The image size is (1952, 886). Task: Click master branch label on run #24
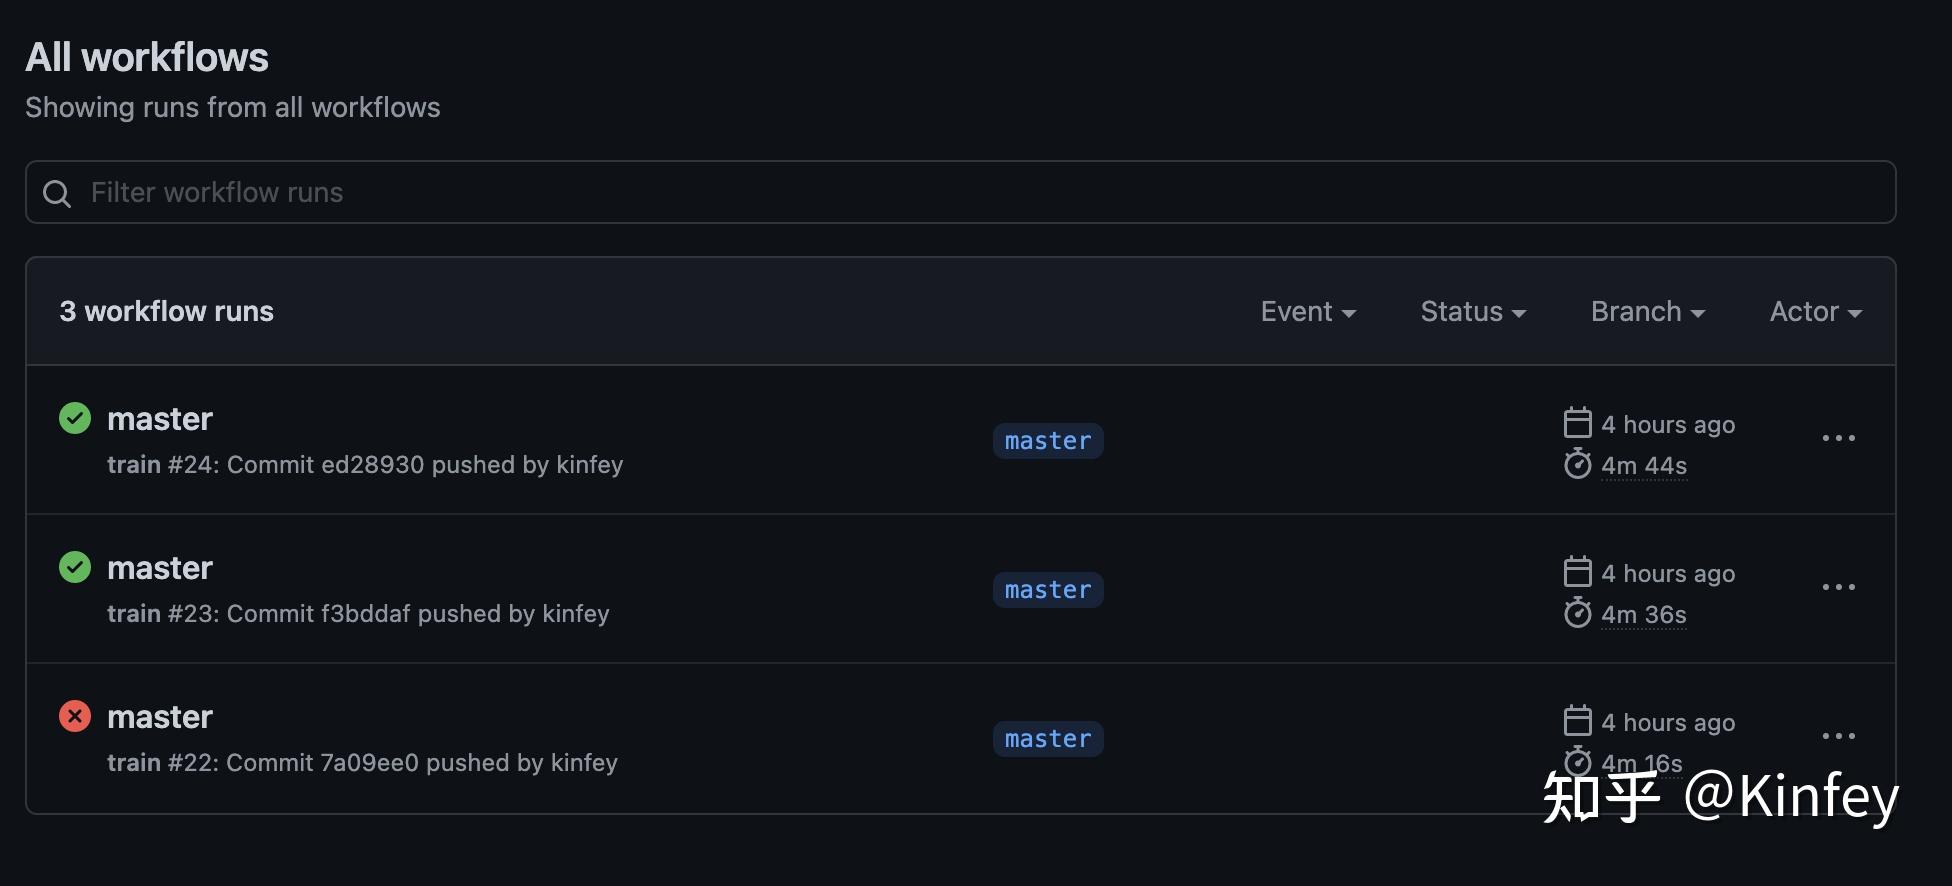1048,441
